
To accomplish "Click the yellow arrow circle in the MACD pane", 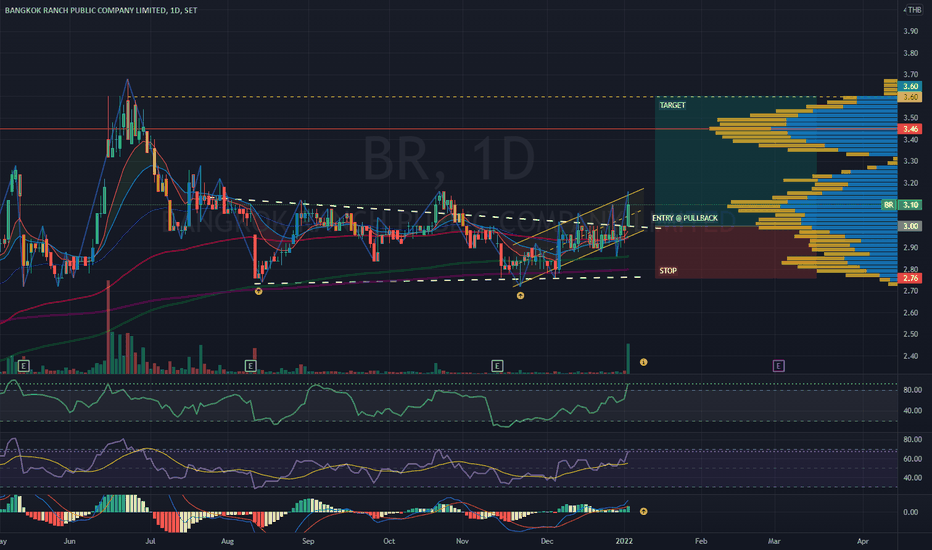I will click(643, 511).
